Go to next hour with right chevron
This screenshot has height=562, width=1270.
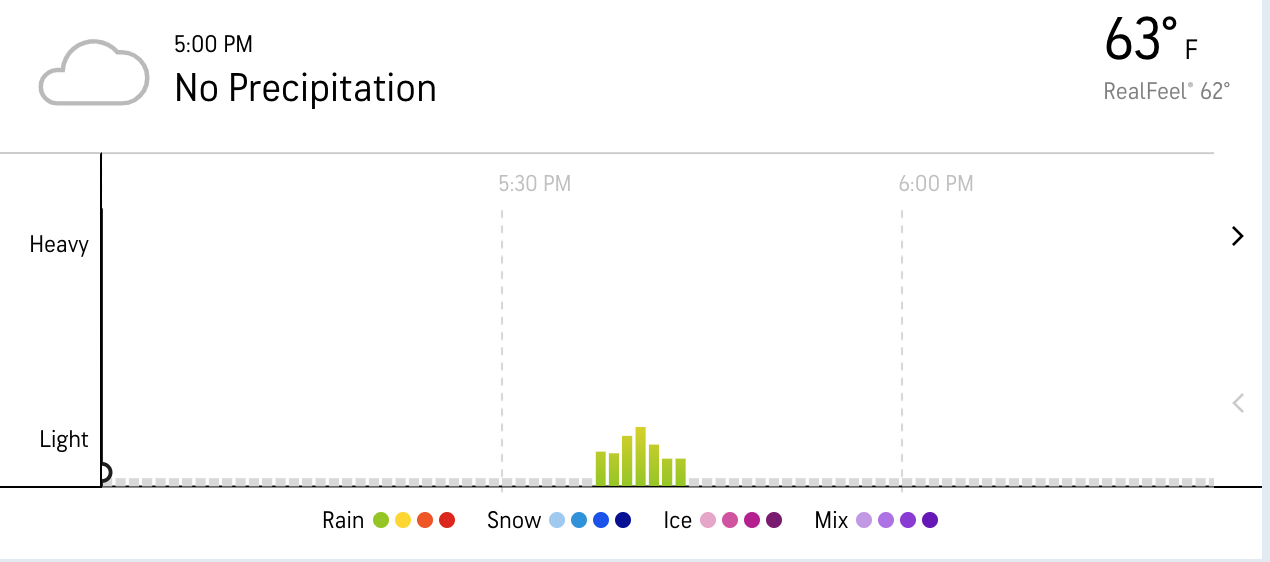coord(1238,236)
